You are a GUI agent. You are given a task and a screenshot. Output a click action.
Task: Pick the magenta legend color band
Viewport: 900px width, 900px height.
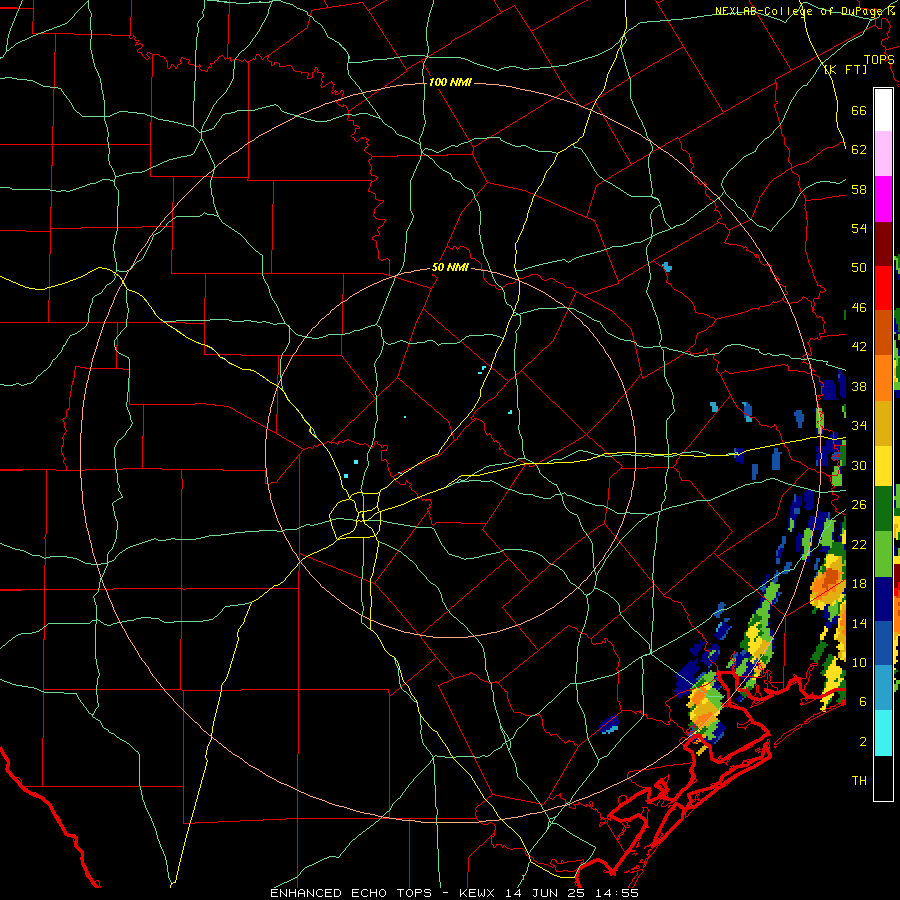point(883,199)
